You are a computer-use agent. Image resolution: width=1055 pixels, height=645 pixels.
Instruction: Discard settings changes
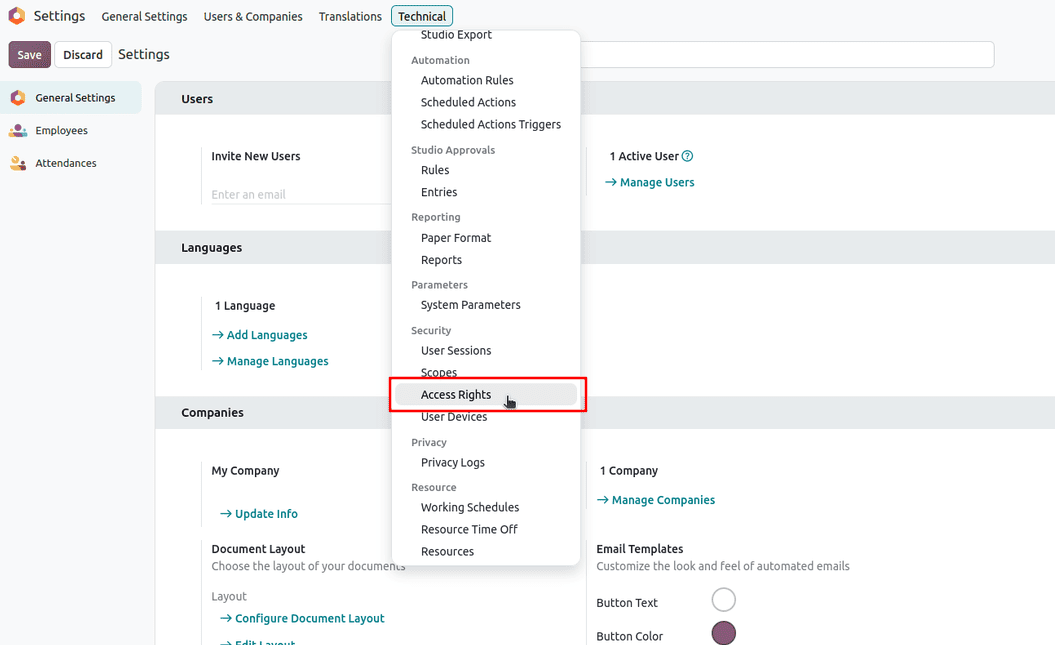(x=83, y=54)
